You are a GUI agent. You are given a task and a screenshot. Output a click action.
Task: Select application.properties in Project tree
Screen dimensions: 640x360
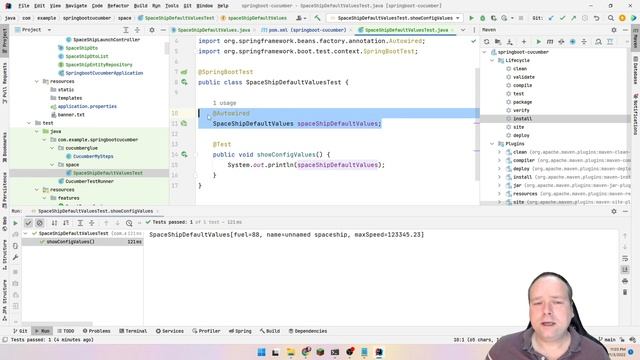(x=87, y=106)
